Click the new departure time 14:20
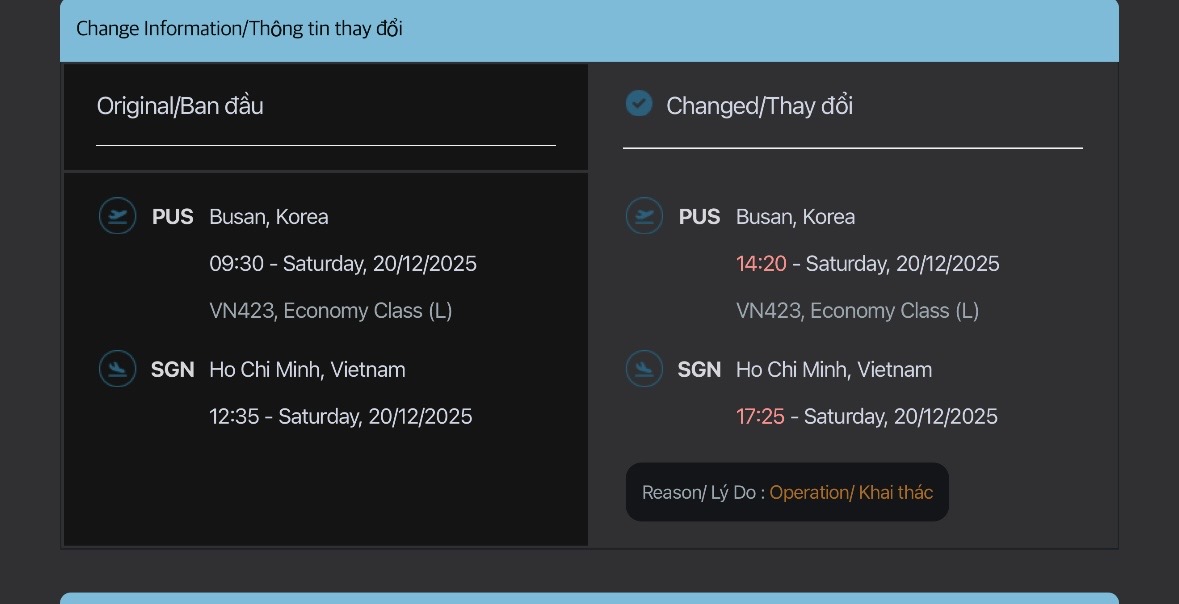Image resolution: width=1179 pixels, height=604 pixels. tap(761, 264)
